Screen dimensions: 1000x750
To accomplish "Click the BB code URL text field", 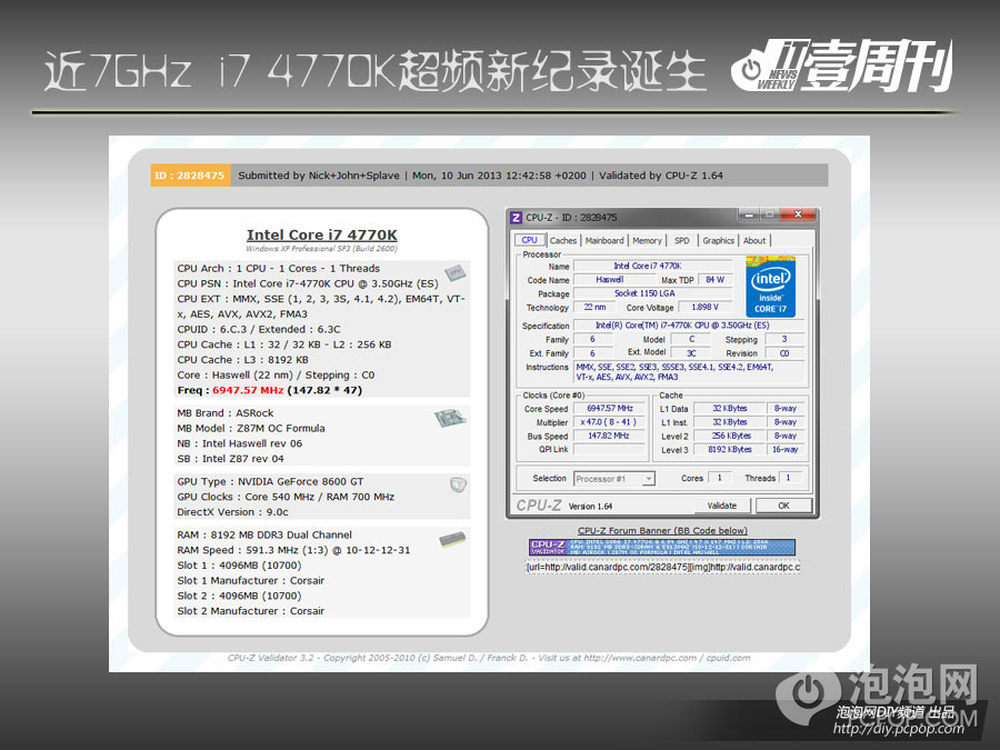I will pyautogui.click(x=663, y=567).
